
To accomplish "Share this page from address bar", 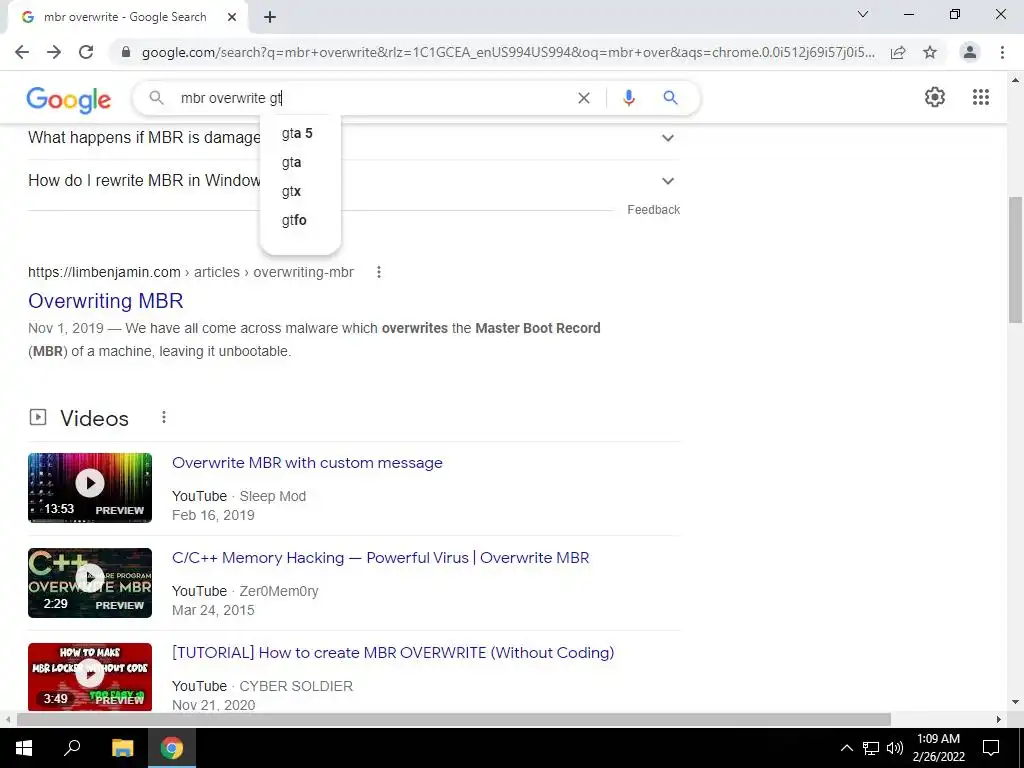I will tap(898, 52).
